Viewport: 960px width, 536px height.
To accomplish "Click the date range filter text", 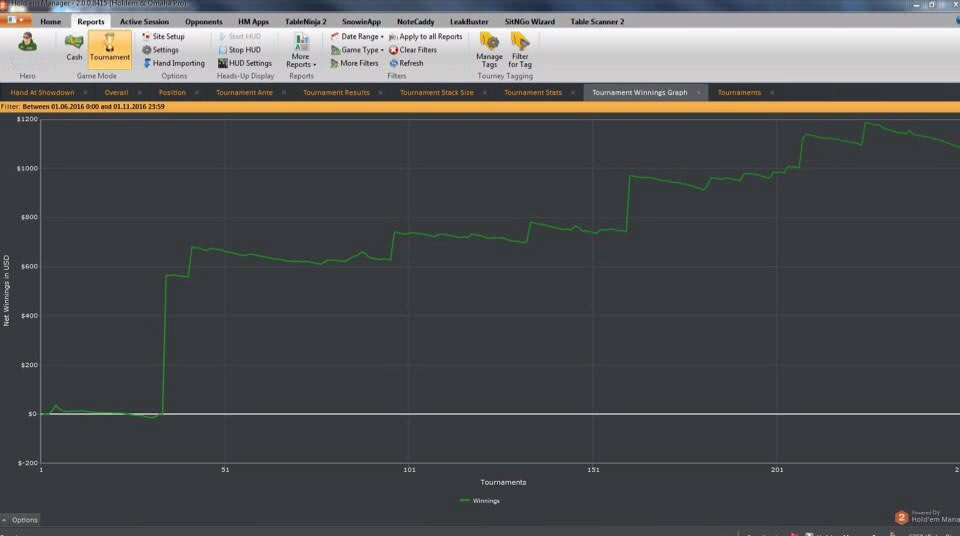I will (94, 107).
